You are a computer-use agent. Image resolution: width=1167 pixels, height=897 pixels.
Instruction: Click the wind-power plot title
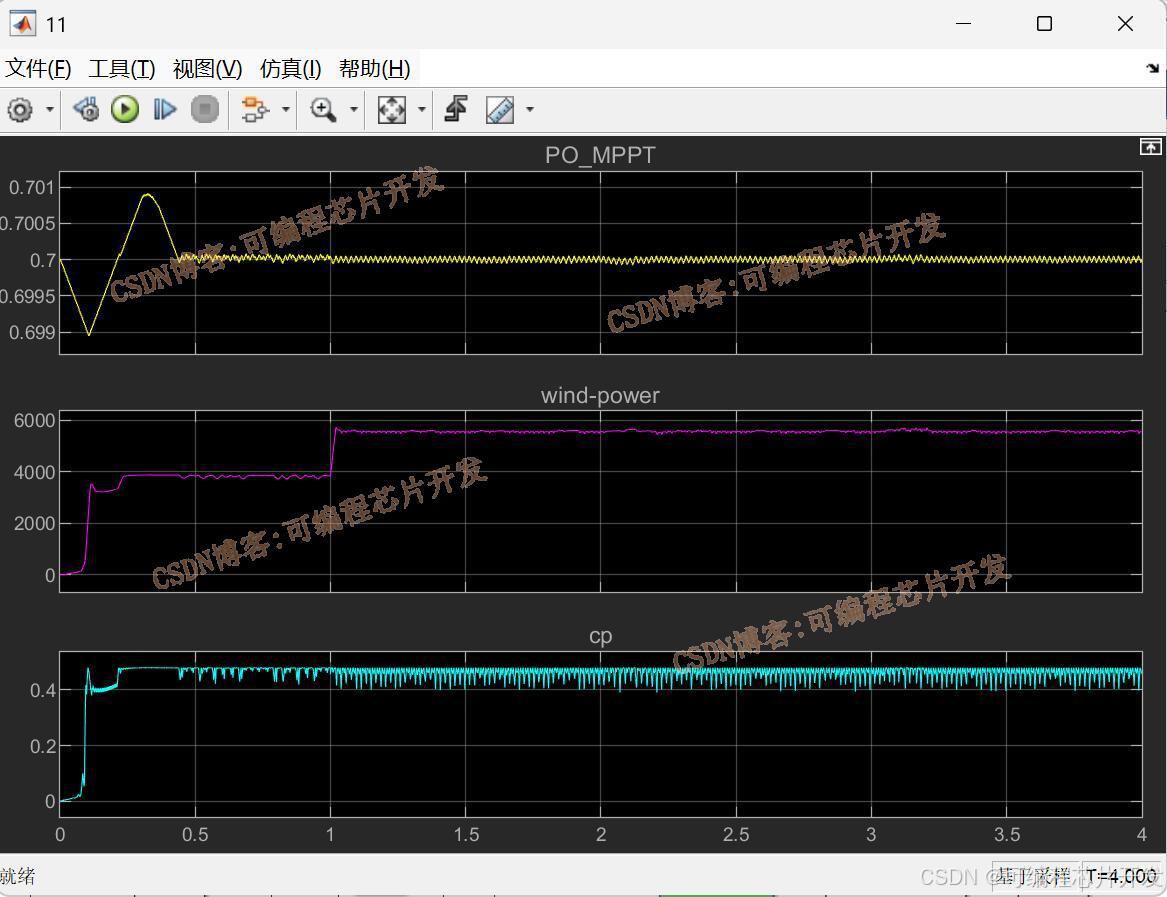tap(600, 395)
